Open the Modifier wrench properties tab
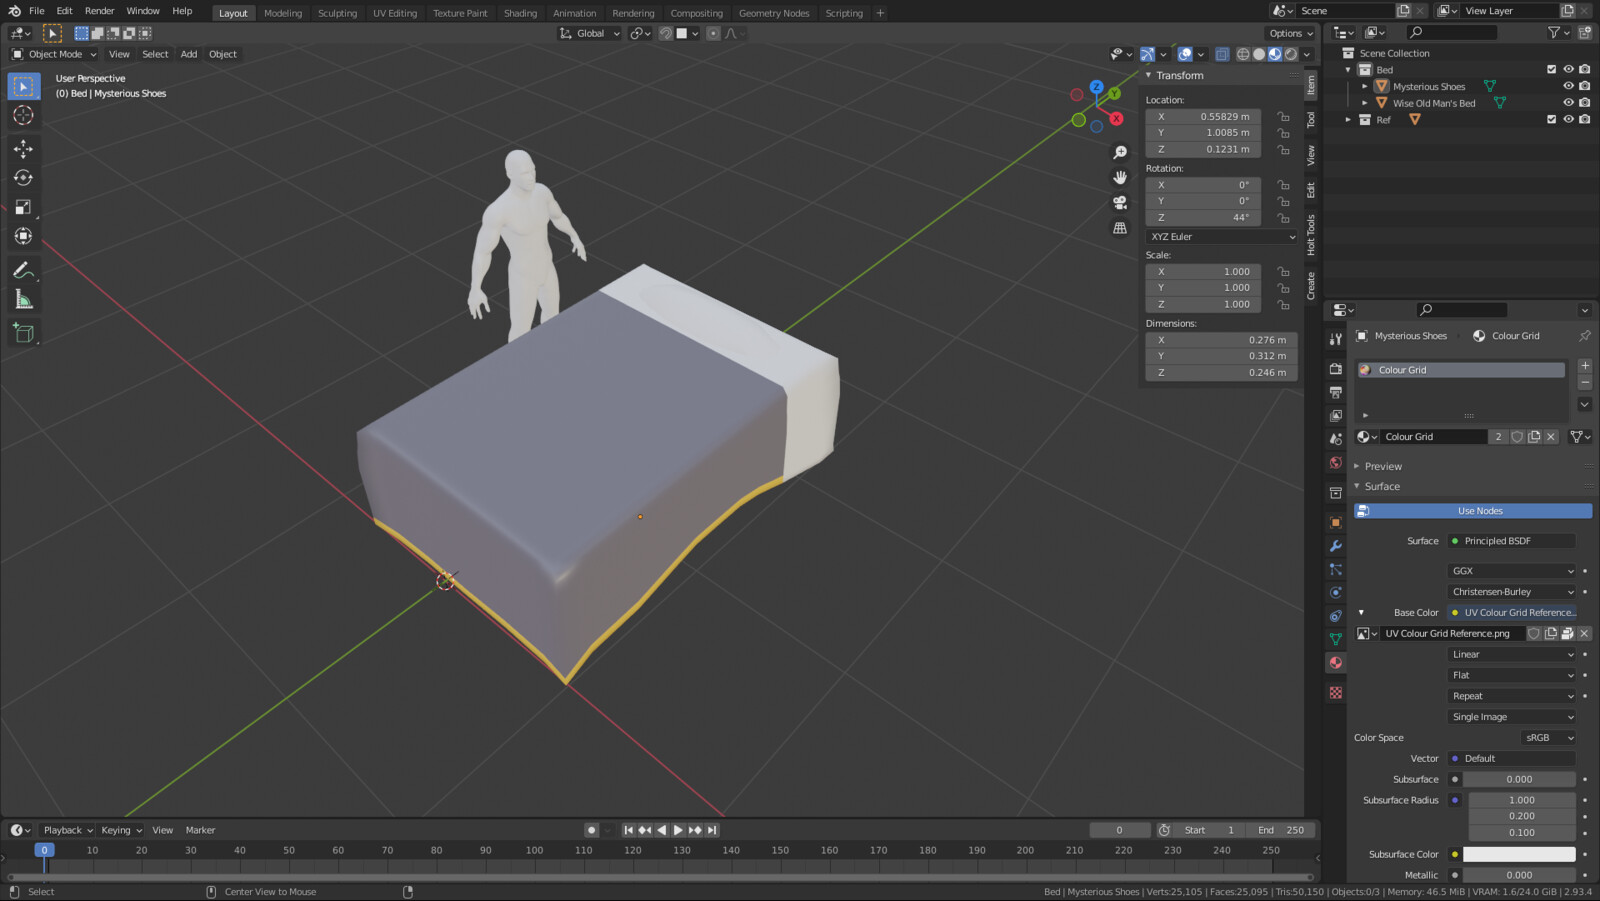 click(x=1336, y=546)
